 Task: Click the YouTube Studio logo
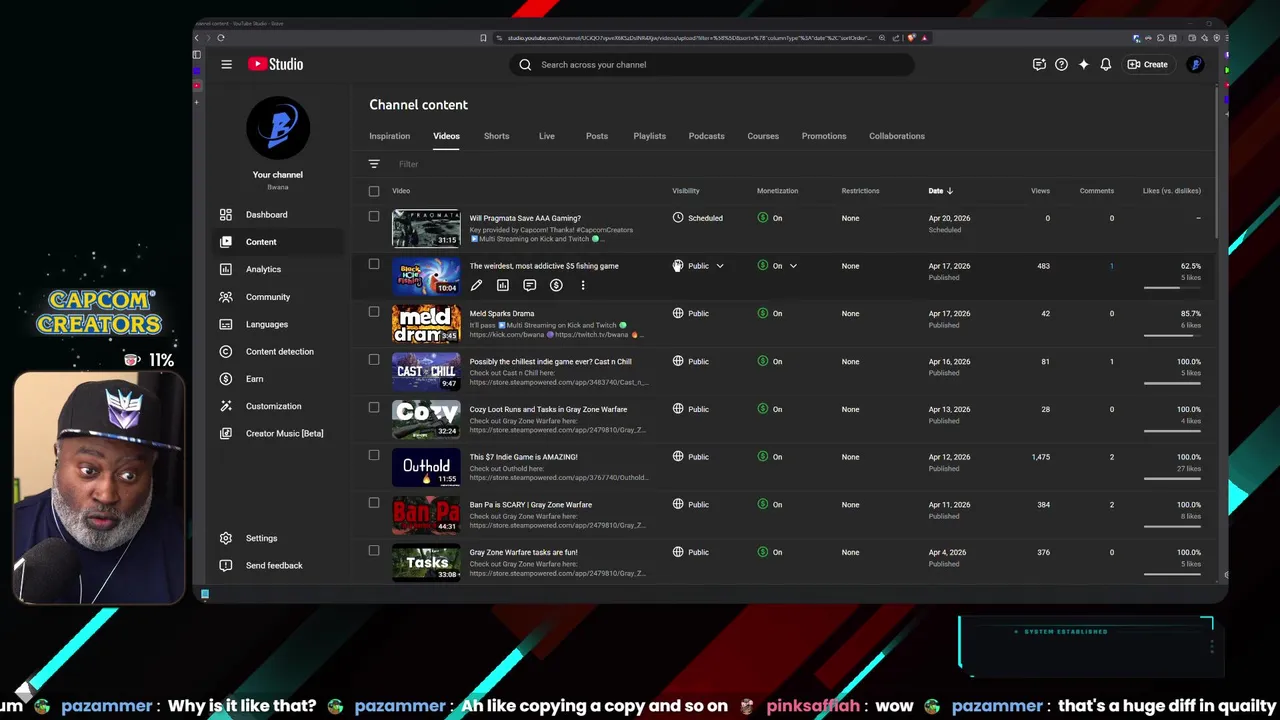coord(275,64)
